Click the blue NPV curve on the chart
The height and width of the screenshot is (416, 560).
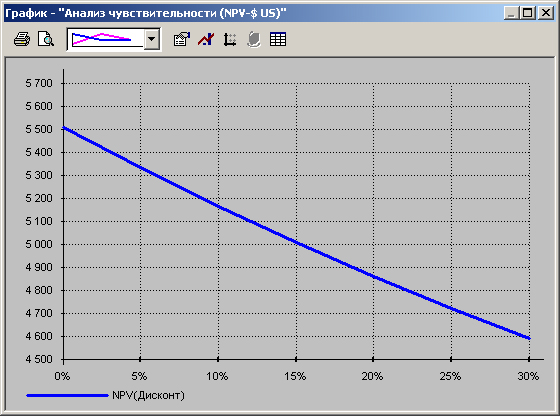[x=296, y=242]
